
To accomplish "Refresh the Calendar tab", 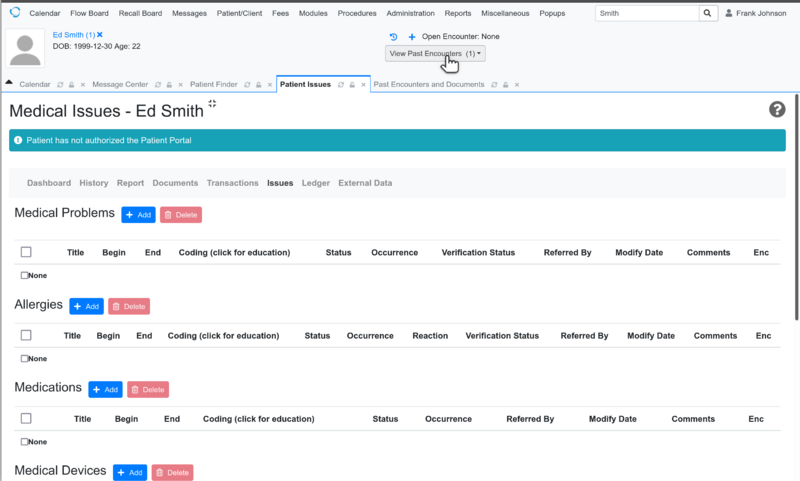I will click(60, 85).
